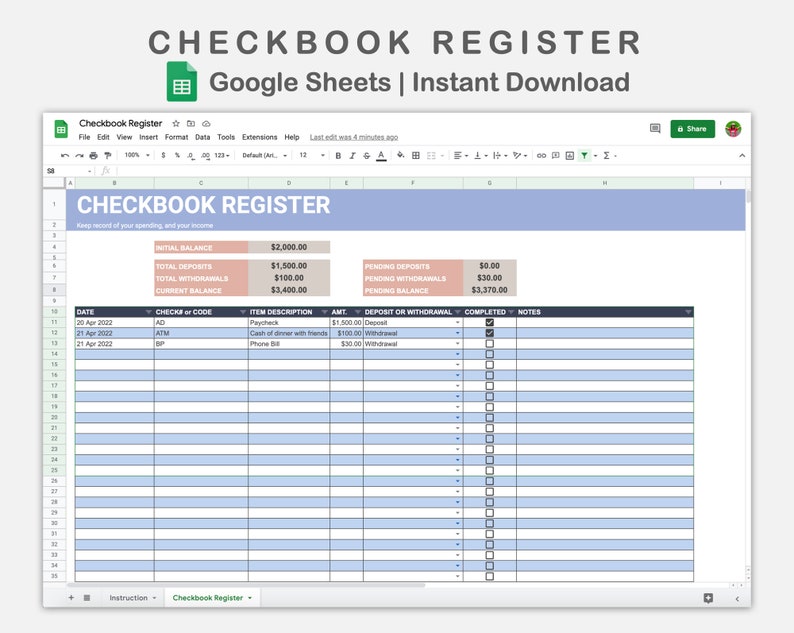Screen dimensions: 794x633
Task: Toggle italic formatting
Action: (x=352, y=155)
